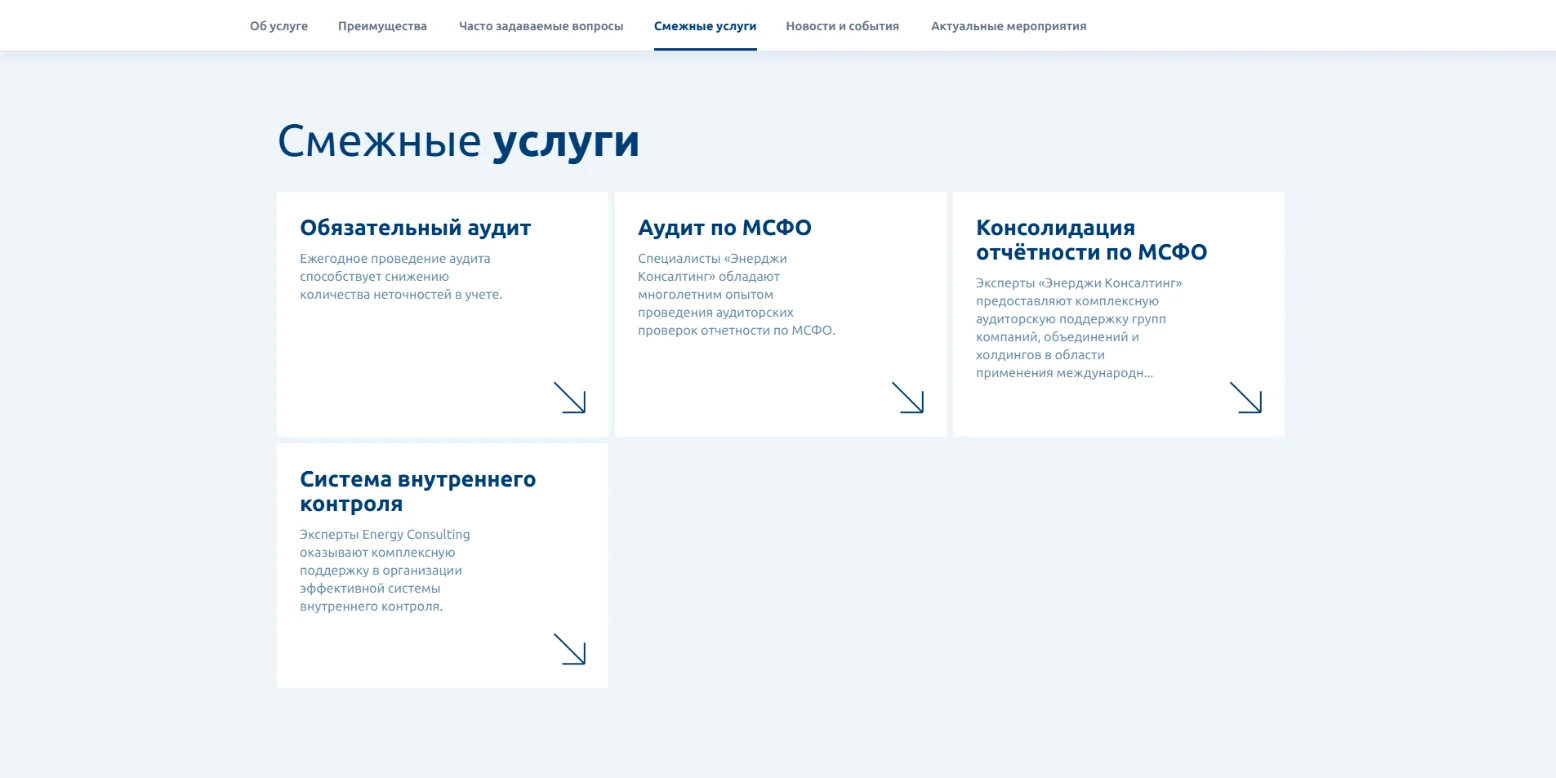Click text 'Ежегодное проведение аудита способствует снижению'
Viewport: 1556px width, 778px height.
(395, 267)
